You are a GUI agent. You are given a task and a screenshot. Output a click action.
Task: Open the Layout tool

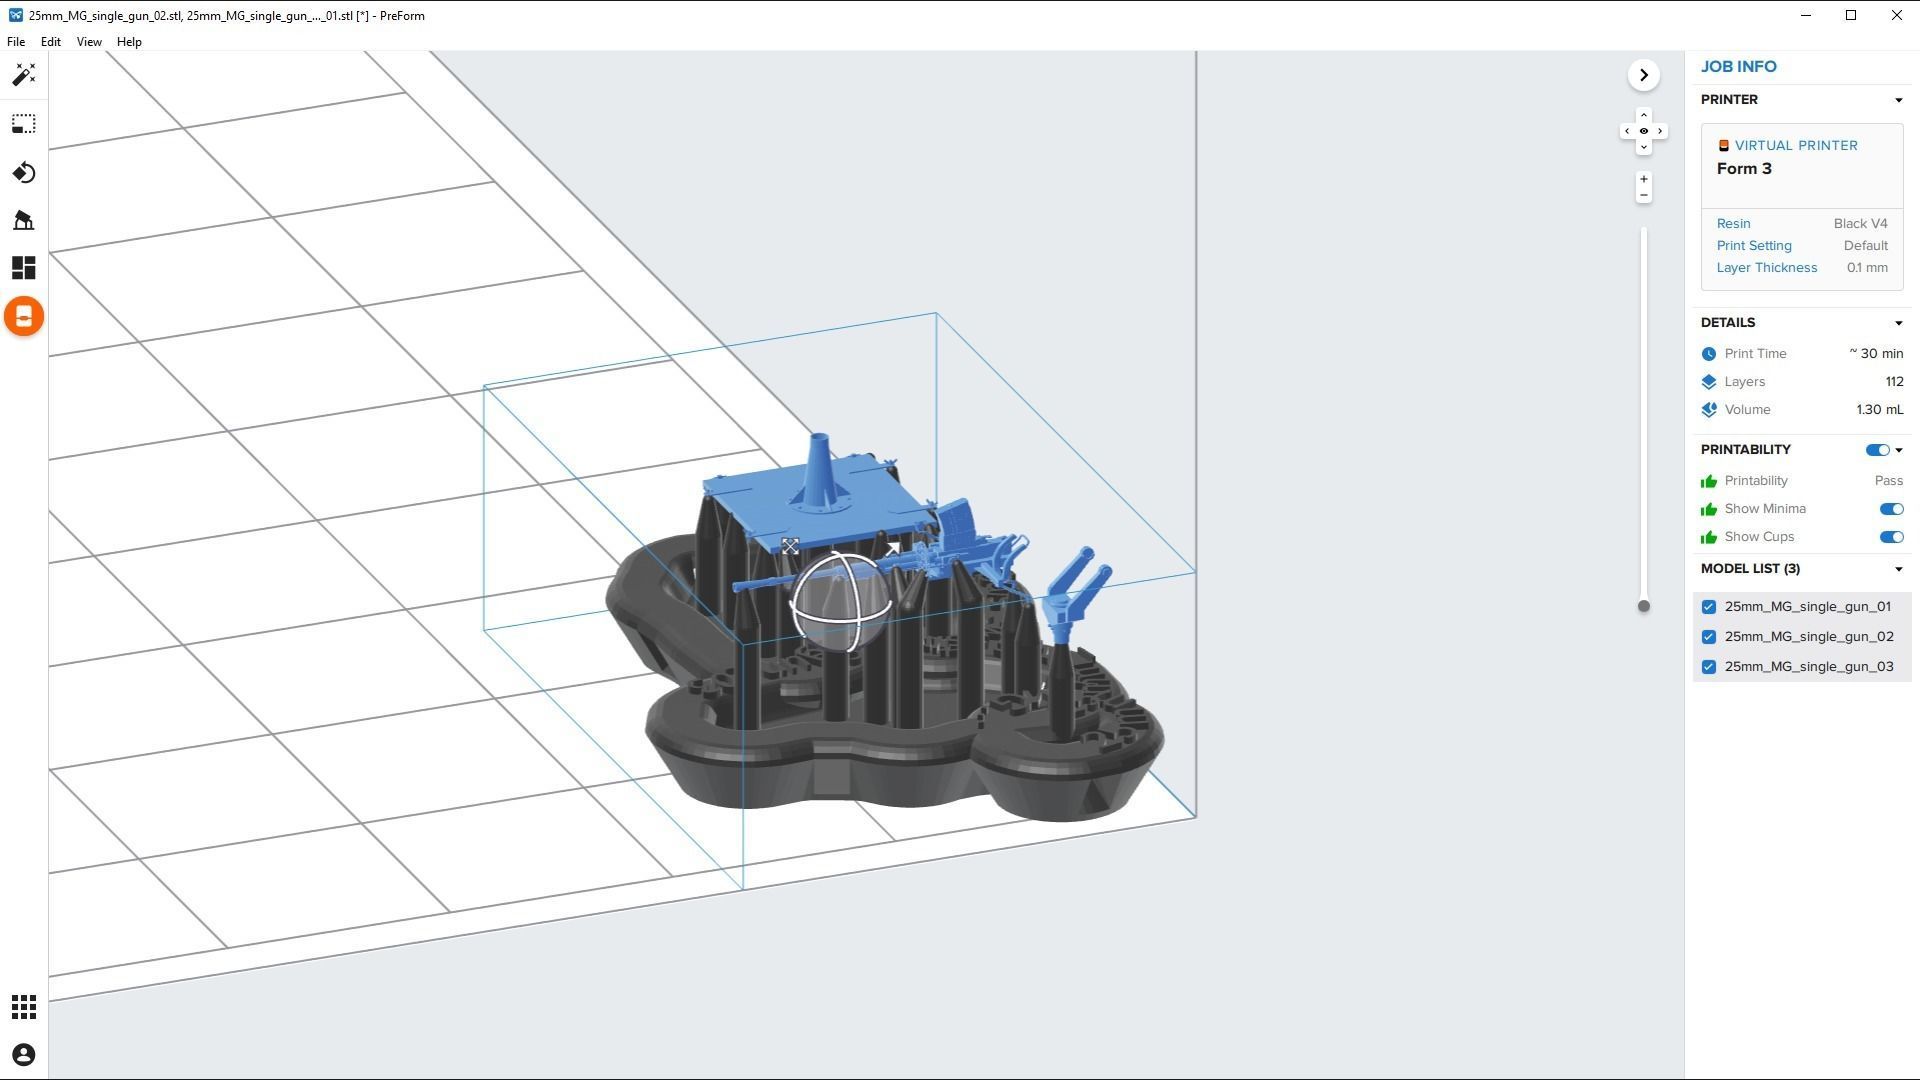[24, 268]
